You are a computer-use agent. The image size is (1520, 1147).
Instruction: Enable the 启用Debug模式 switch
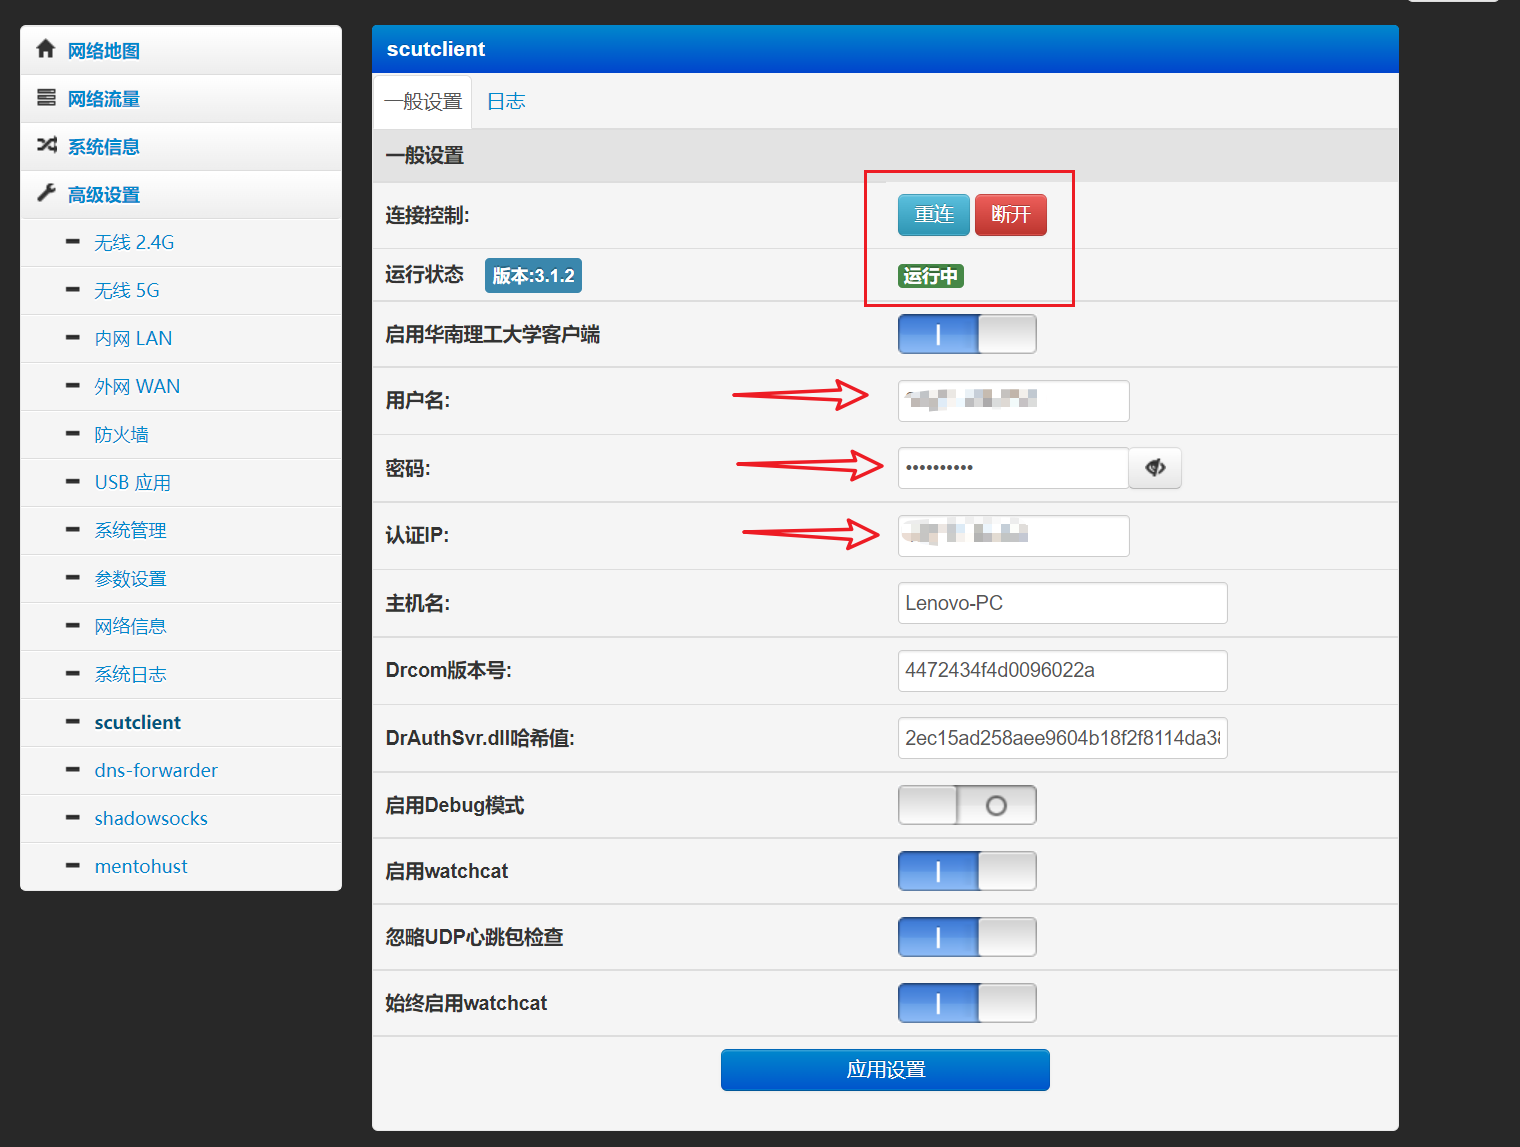[x=966, y=804]
